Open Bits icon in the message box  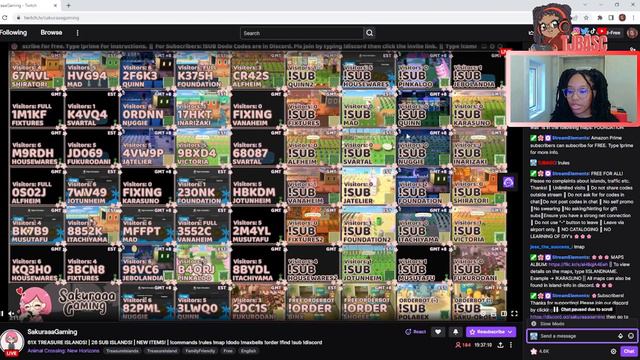click(x=620, y=336)
